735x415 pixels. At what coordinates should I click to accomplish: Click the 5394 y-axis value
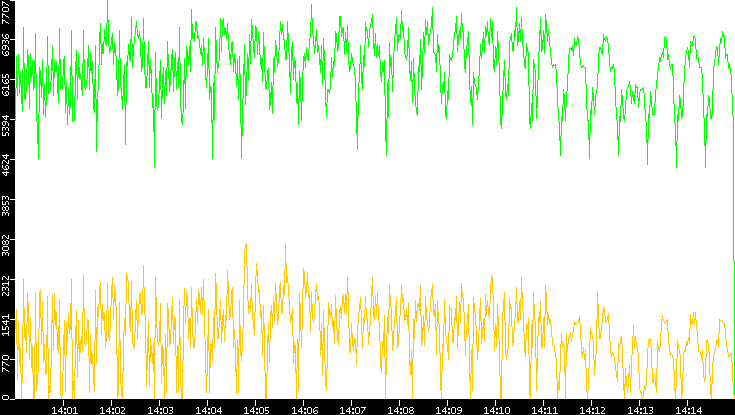[x=6, y=127]
